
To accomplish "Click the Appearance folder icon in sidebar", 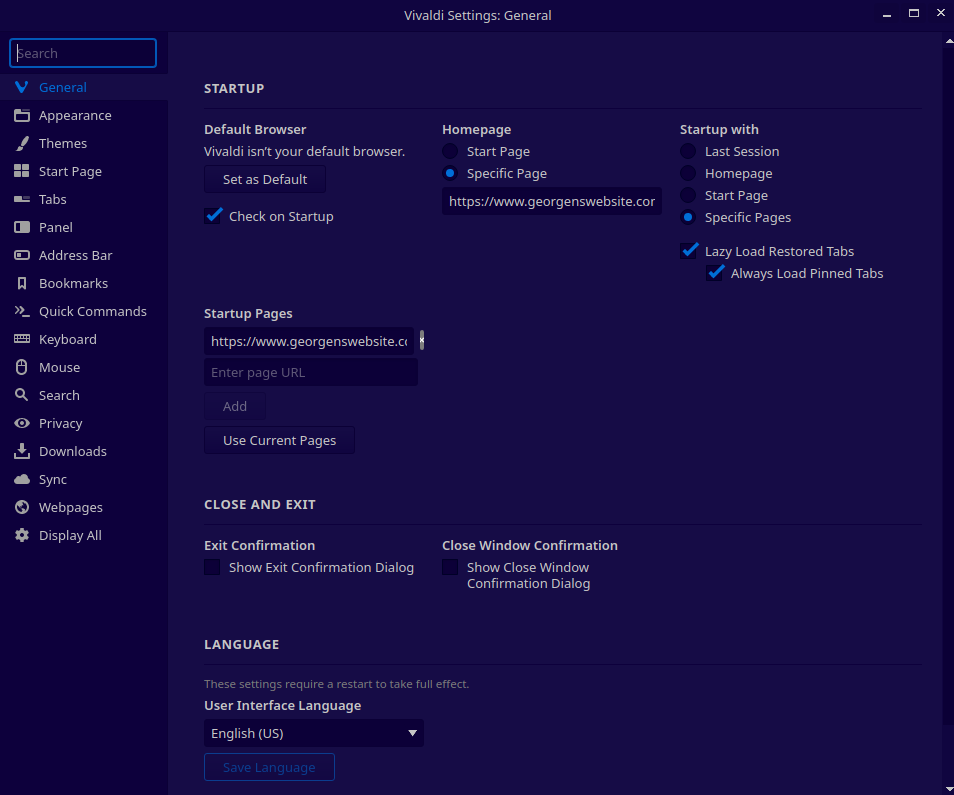I will point(21,116).
